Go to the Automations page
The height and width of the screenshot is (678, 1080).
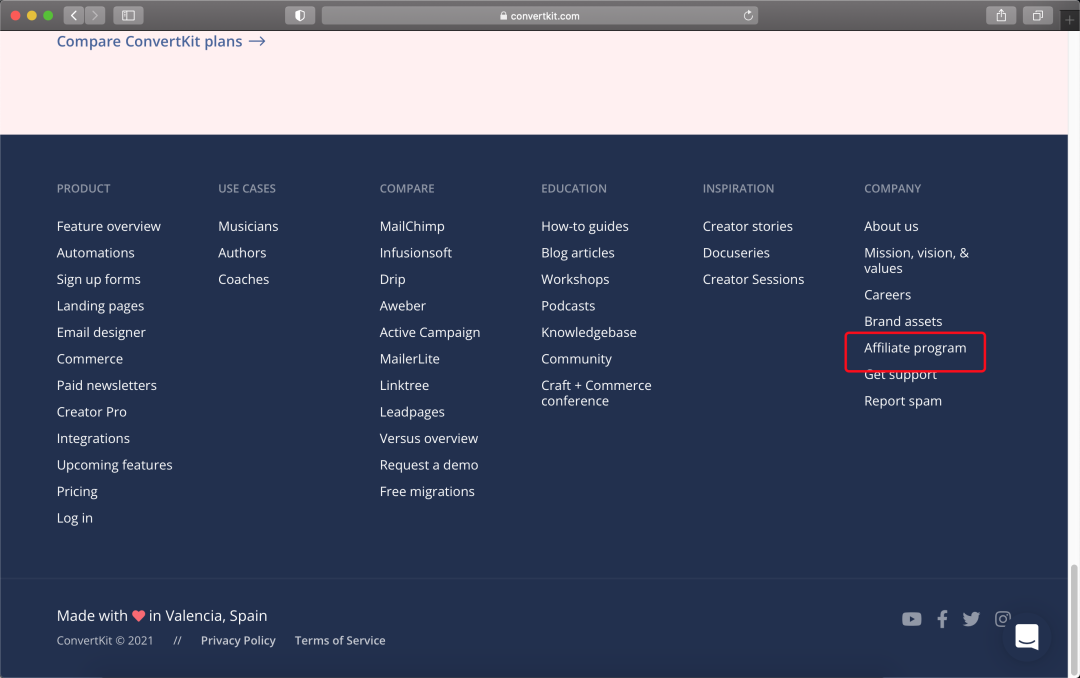click(x=96, y=253)
